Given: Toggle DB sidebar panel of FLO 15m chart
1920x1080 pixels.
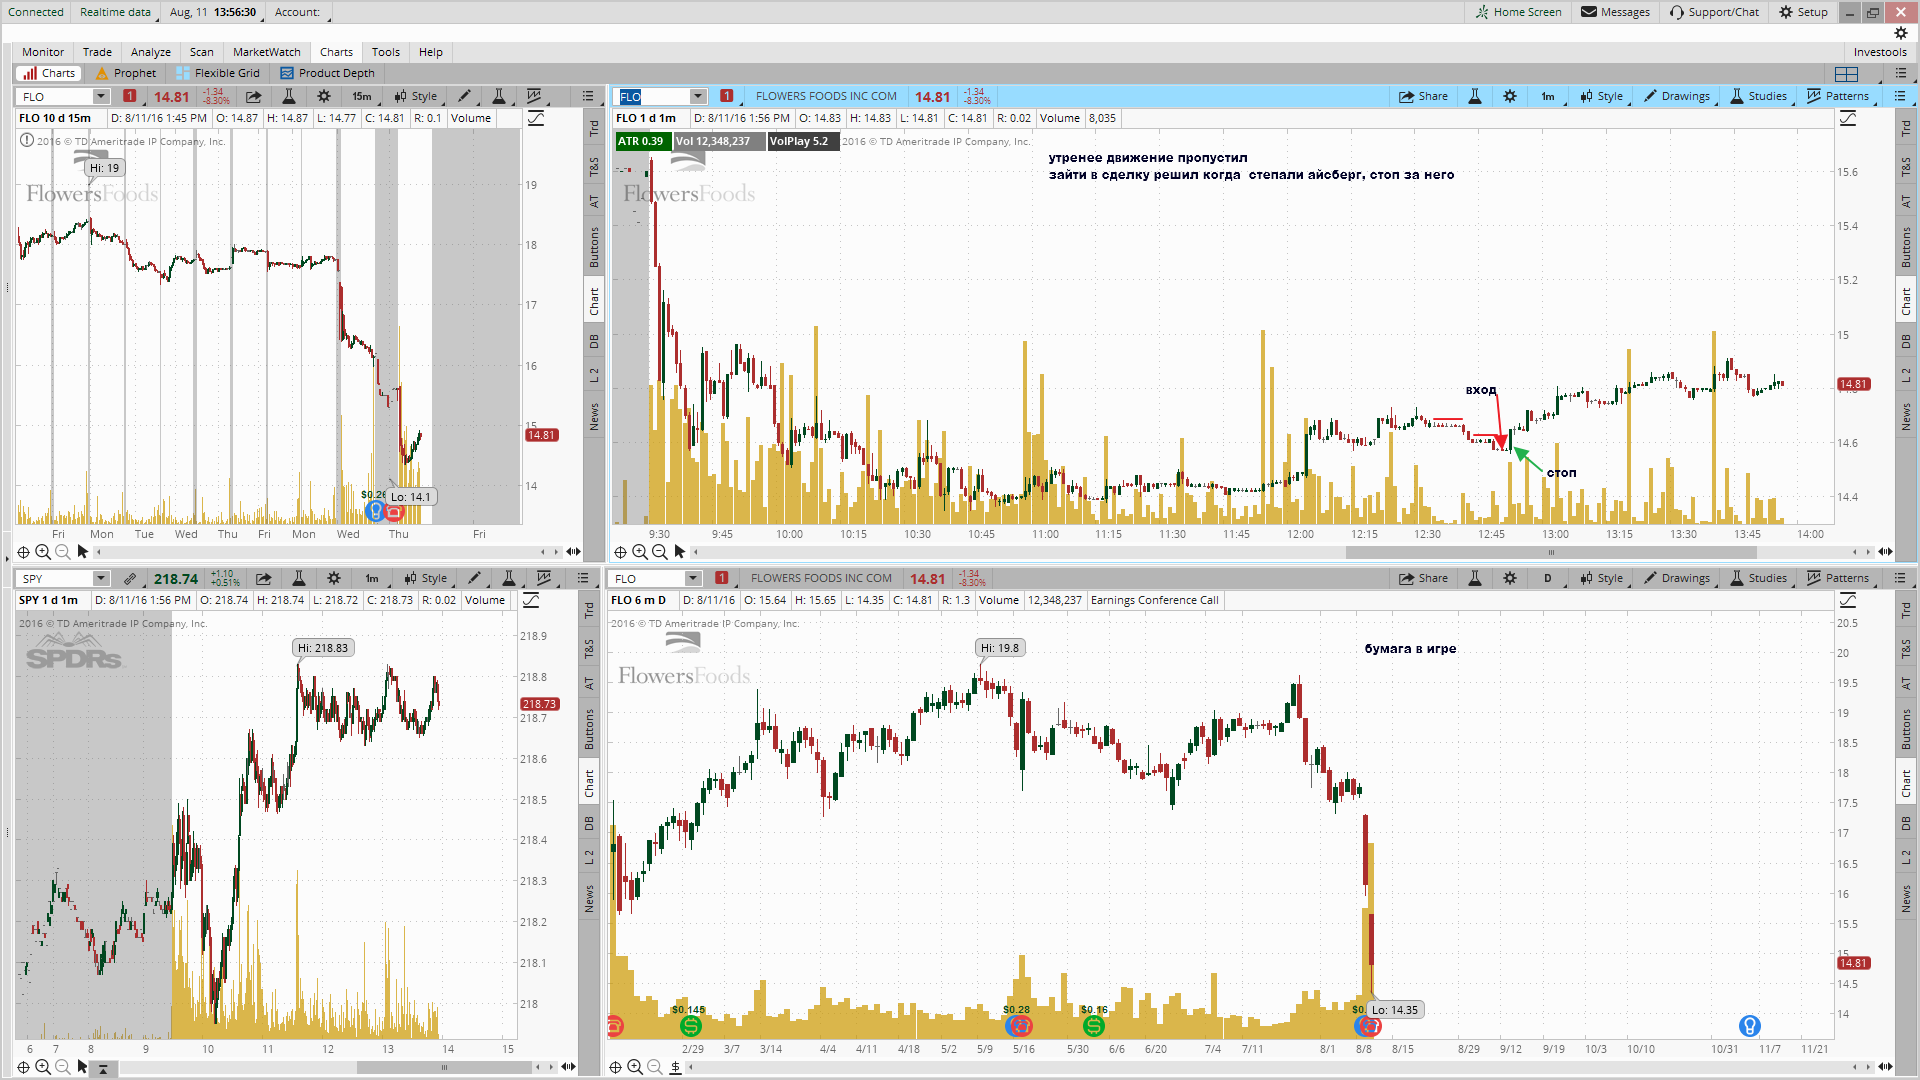Looking at the screenshot, I should point(594,342).
